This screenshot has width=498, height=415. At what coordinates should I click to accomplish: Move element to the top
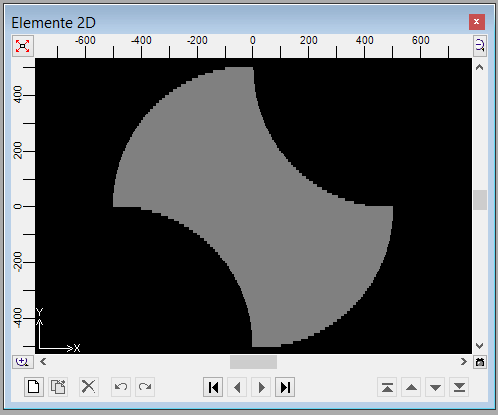click(x=387, y=387)
